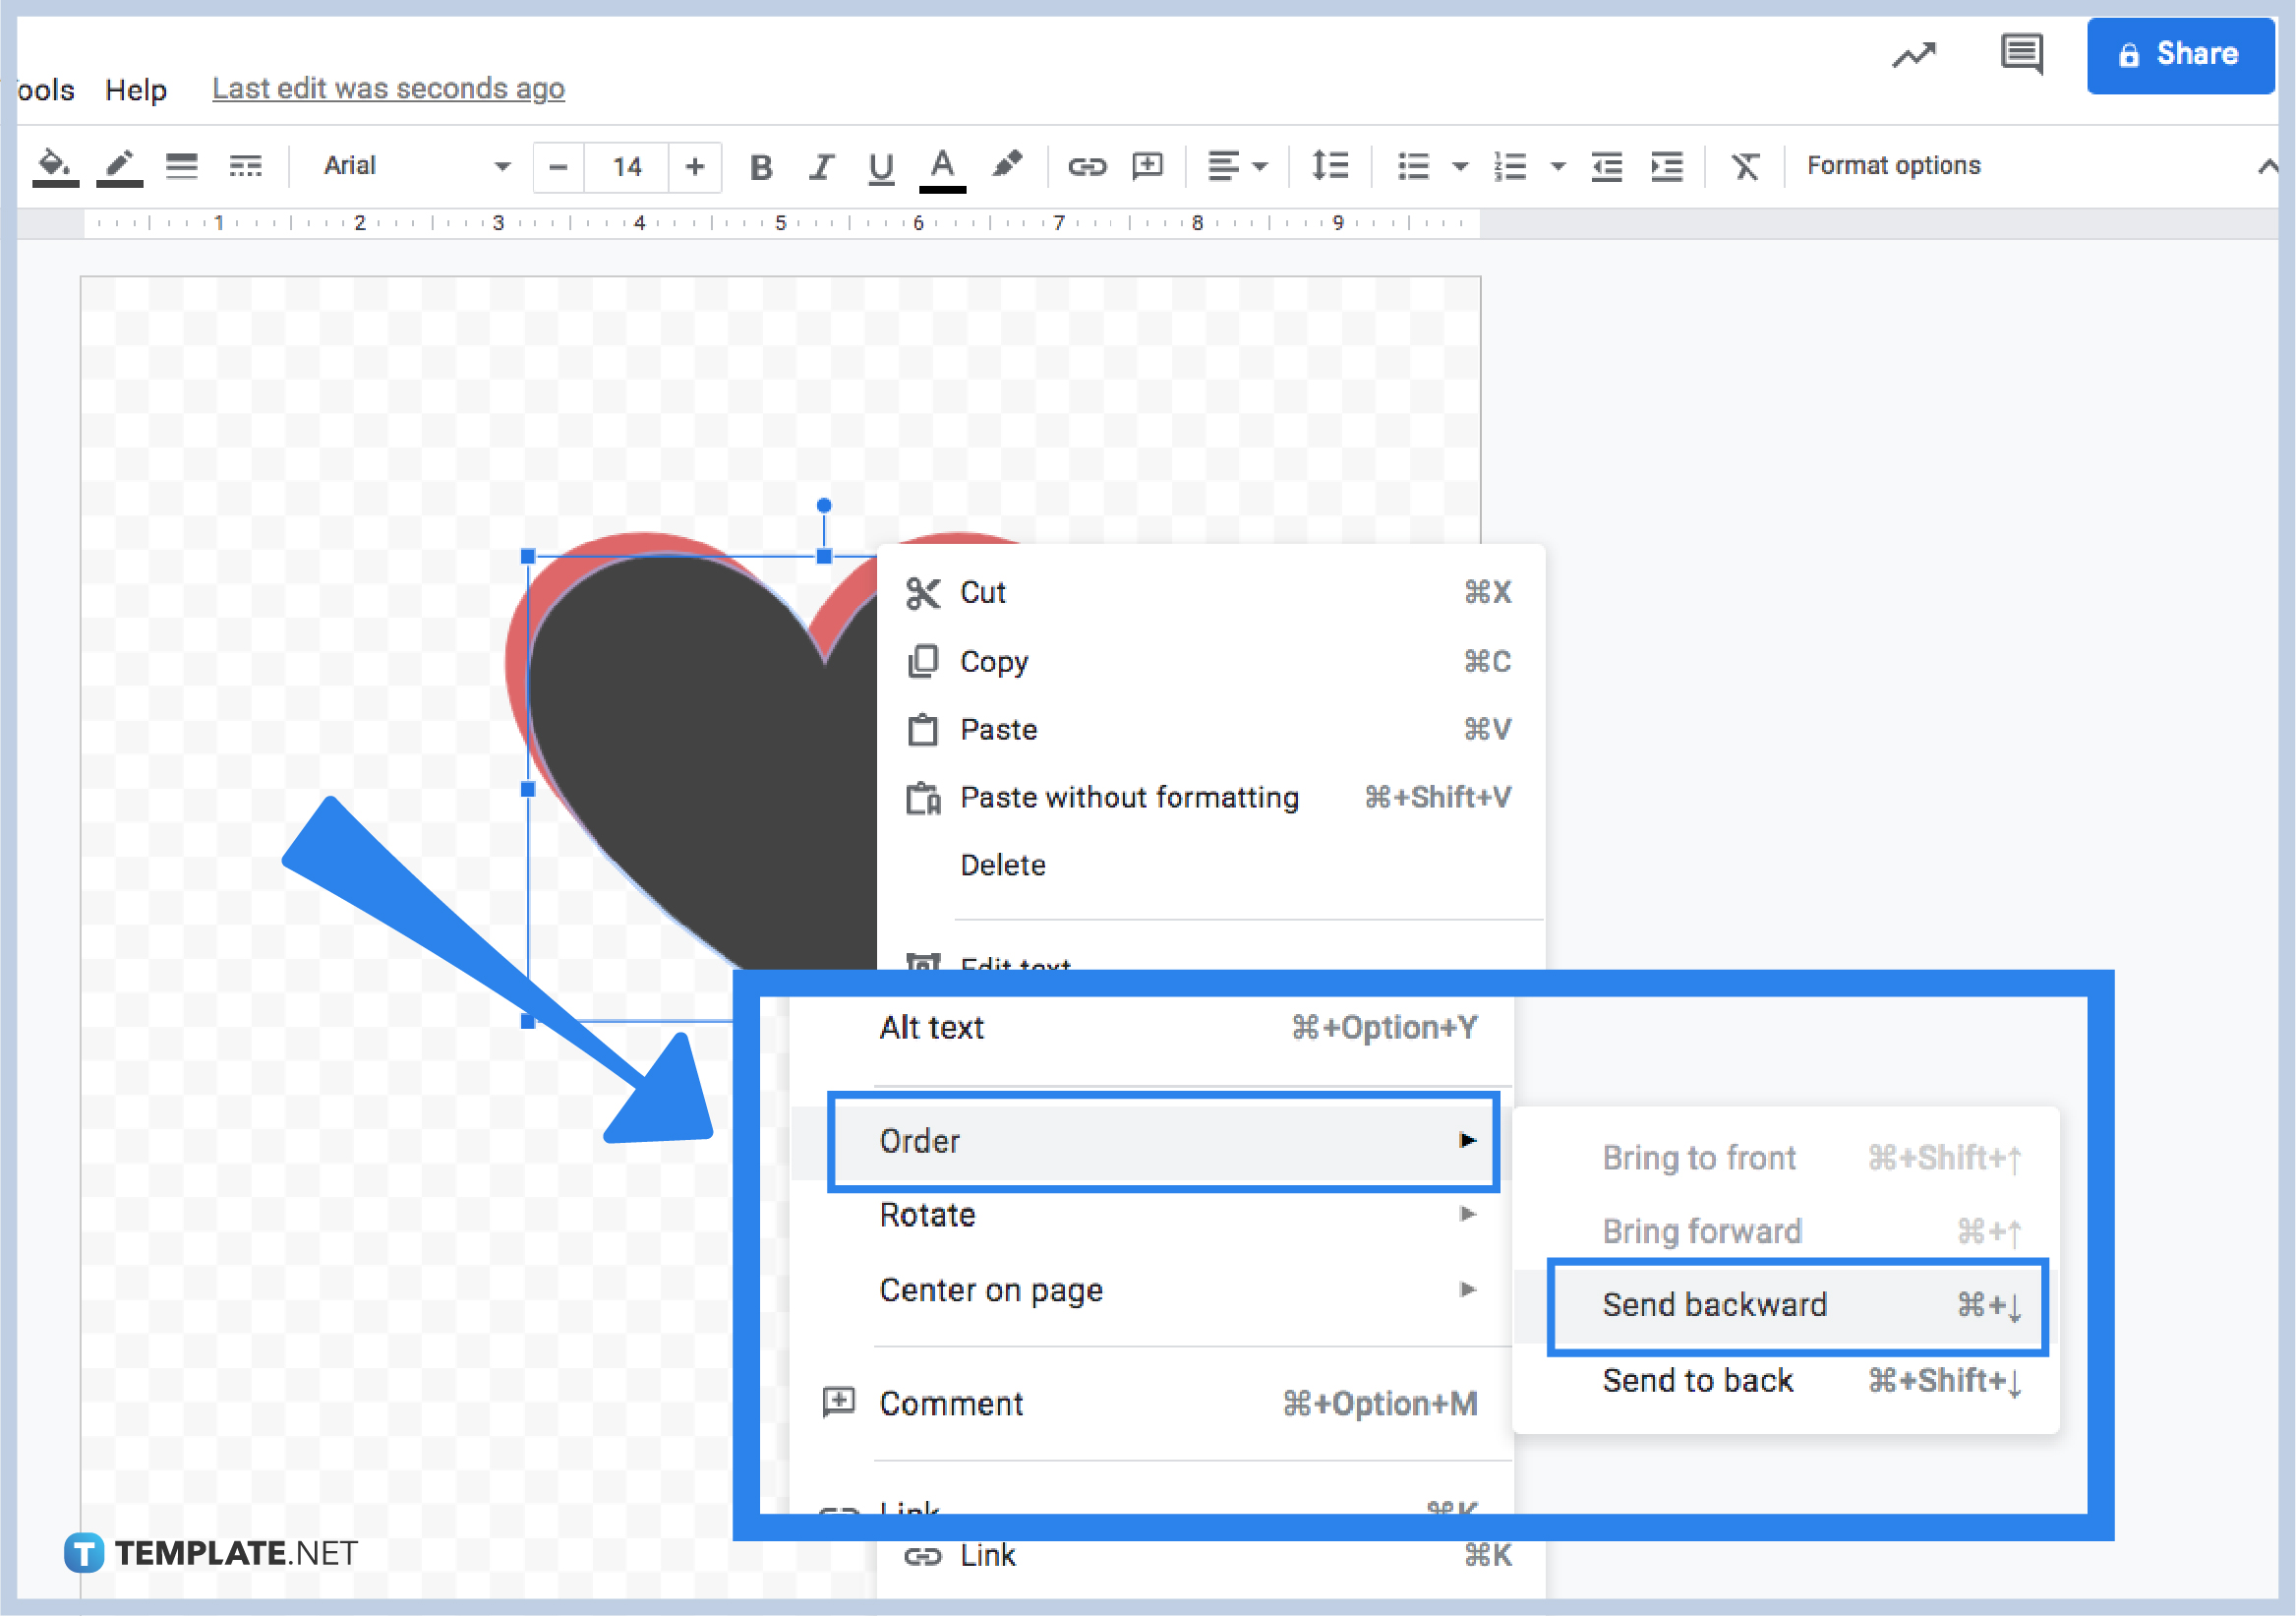Click the line spacing icon
2296x1616 pixels.
[x=1330, y=166]
